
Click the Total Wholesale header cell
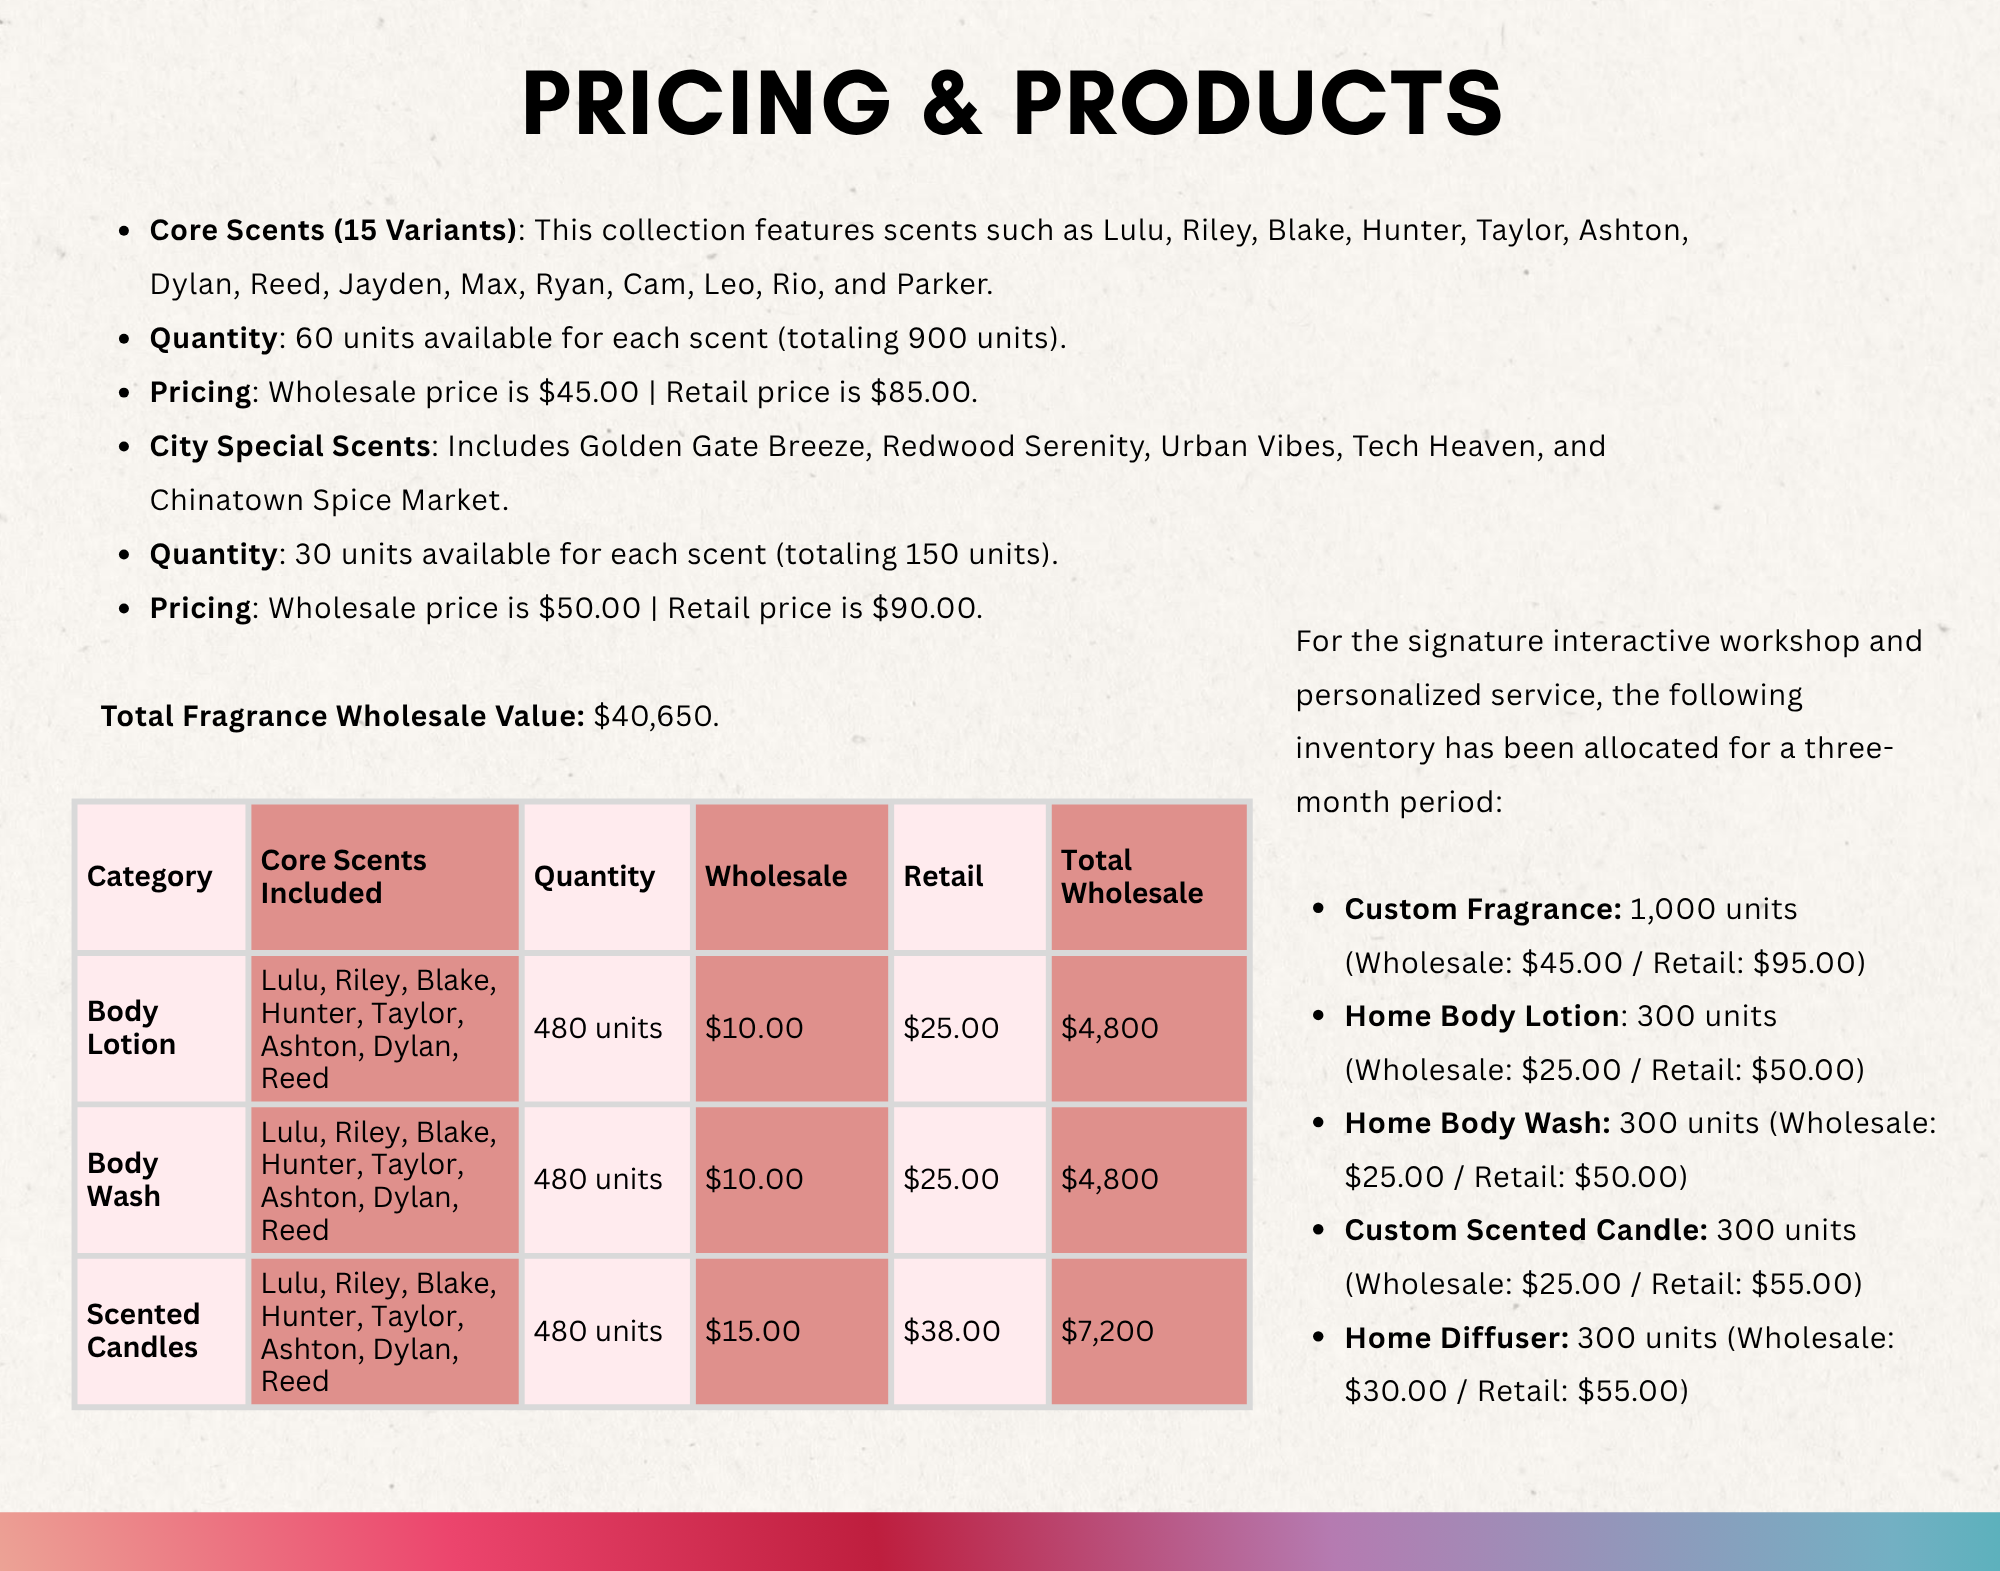point(1149,877)
